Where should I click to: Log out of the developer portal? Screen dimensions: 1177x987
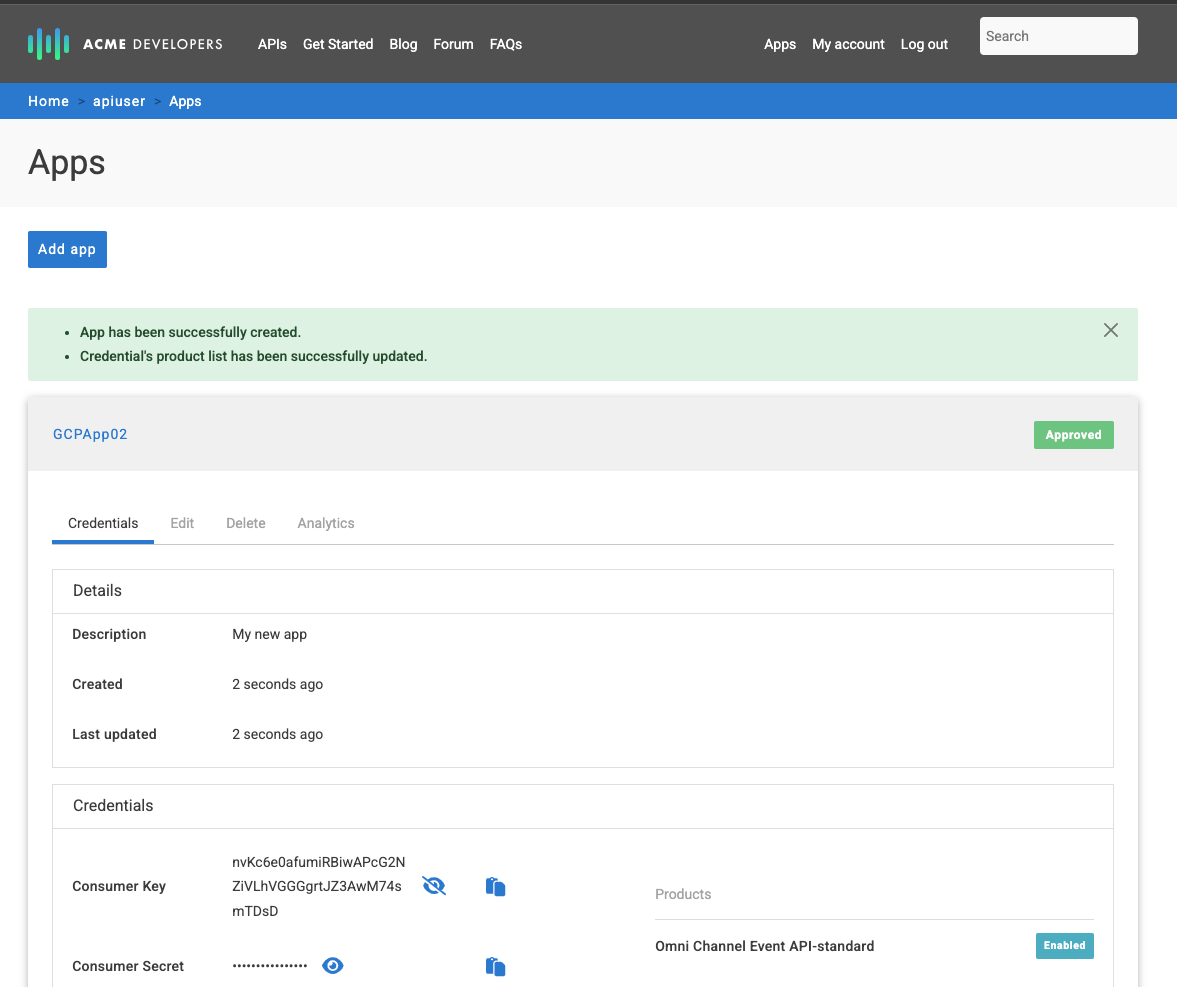coord(924,44)
